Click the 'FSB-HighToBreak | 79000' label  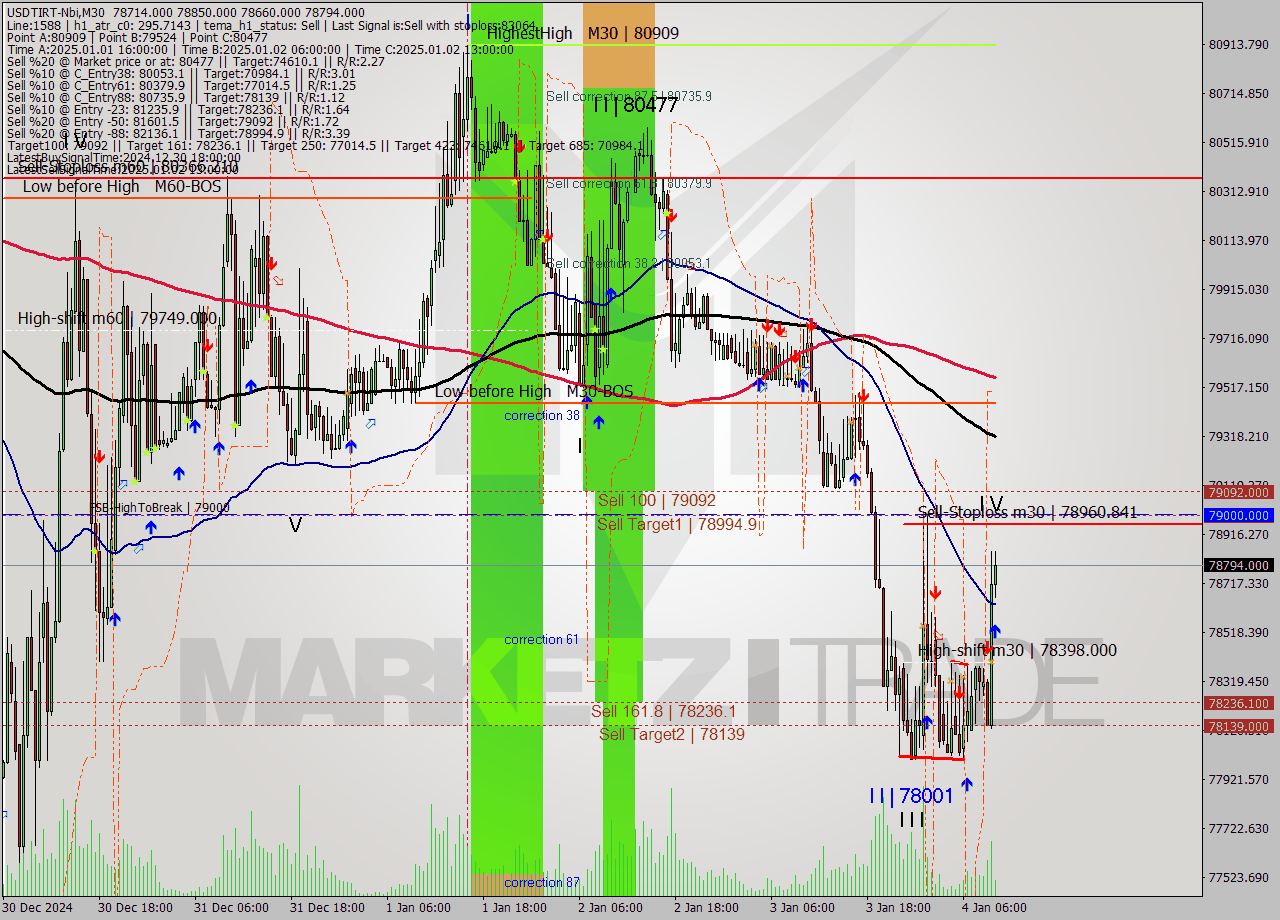click(160, 508)
